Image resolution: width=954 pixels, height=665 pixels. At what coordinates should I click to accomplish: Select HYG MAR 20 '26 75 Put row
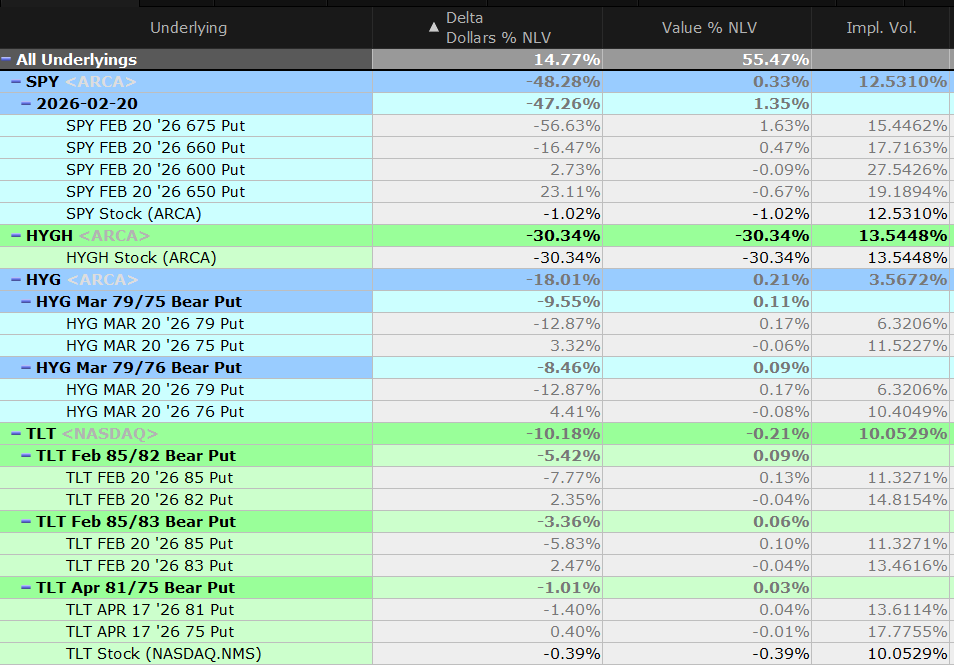click(475, 346)
